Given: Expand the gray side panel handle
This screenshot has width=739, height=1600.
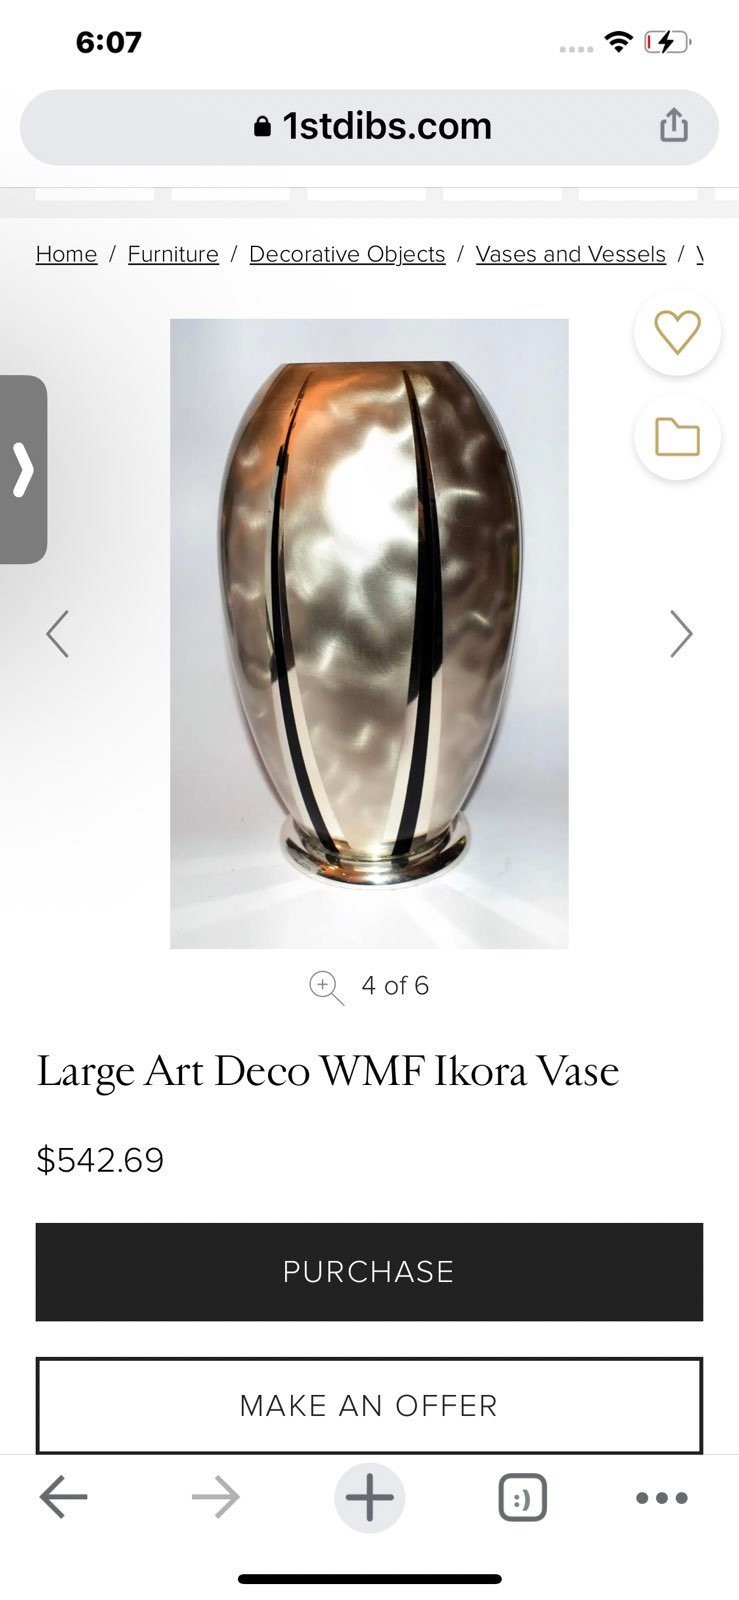Looking at the screenshot, I should point(23,470).
